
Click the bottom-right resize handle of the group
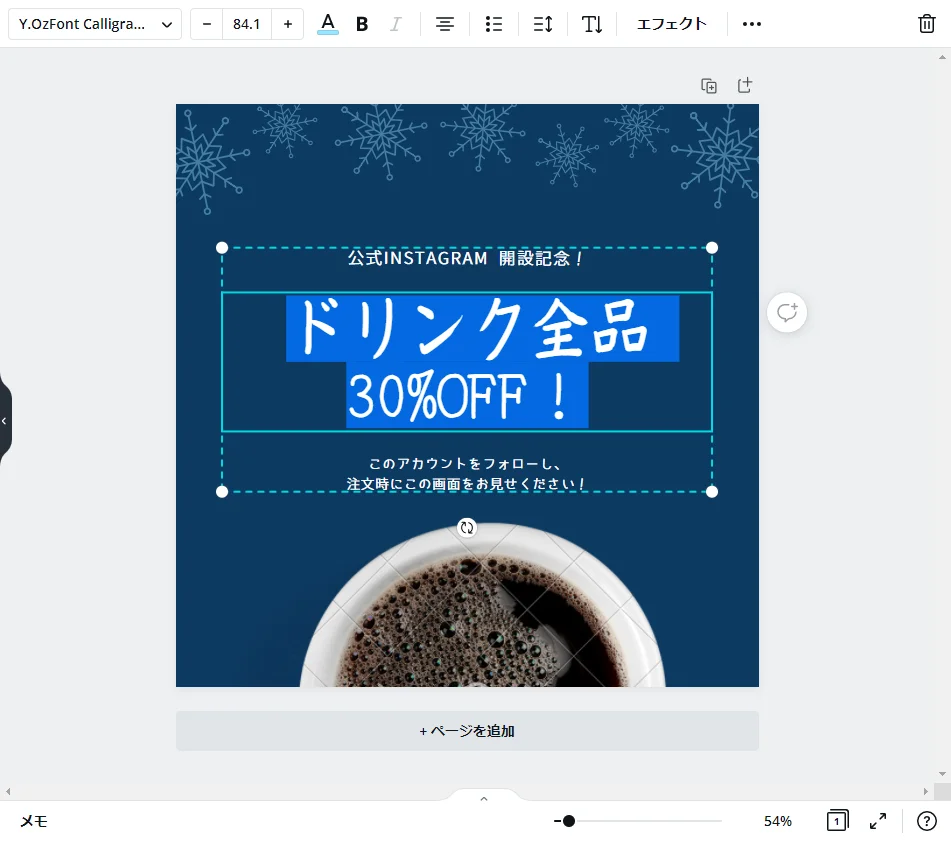(x=712, y=492)
